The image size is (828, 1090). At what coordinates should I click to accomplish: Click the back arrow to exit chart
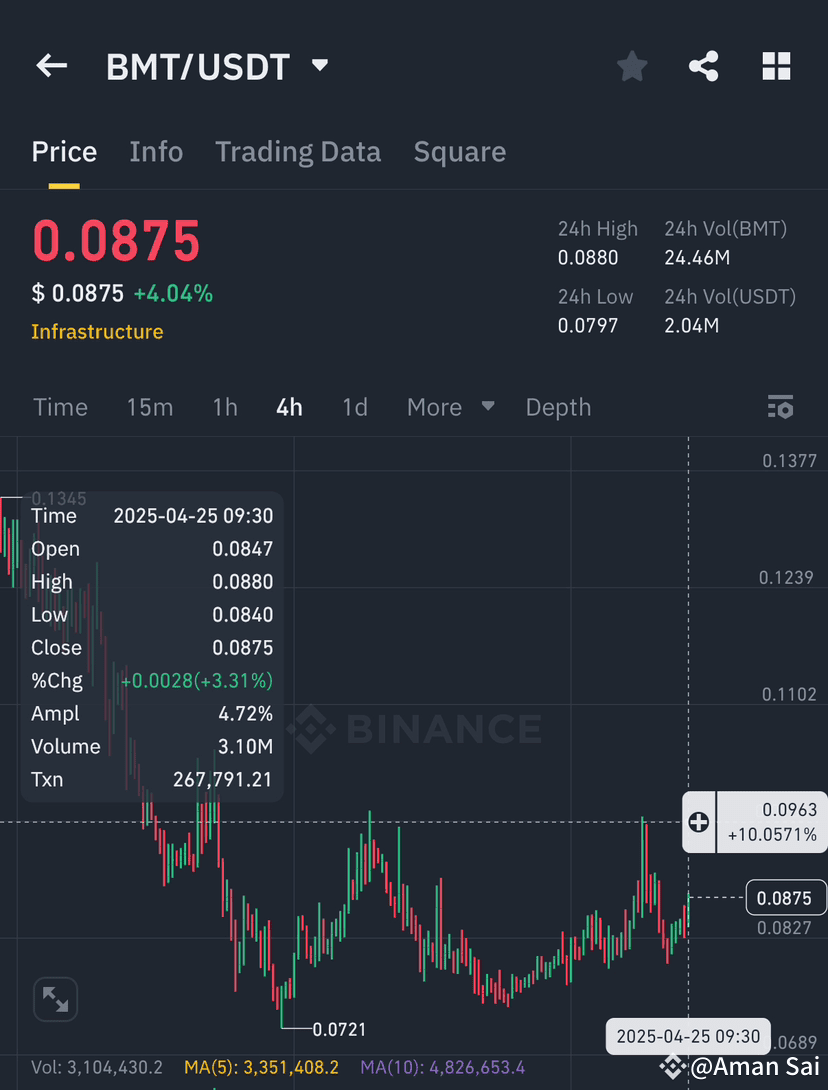[x=51, y=65]
